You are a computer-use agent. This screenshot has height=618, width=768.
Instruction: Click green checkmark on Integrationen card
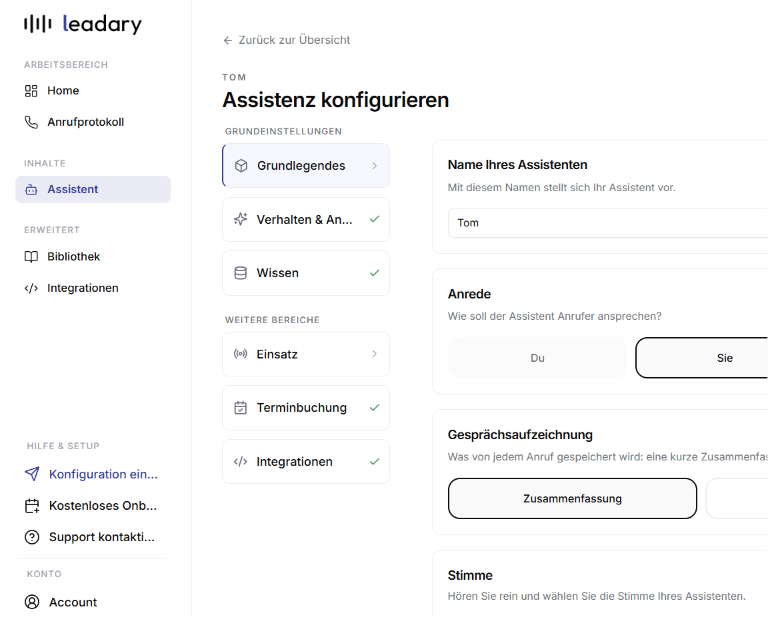pyautogui.click(x=375, y=461)
